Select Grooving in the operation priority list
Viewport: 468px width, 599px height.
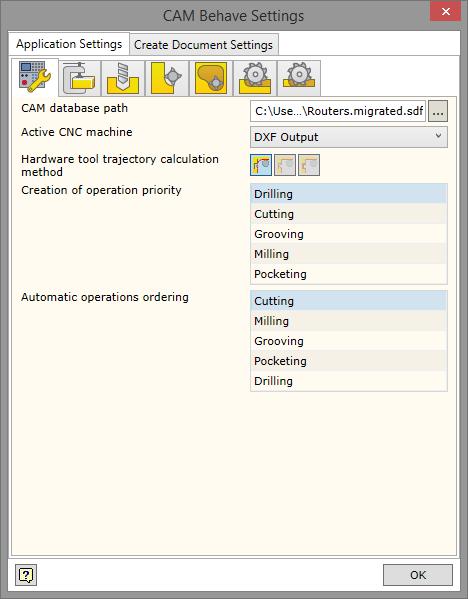click(x=348, y=234)
